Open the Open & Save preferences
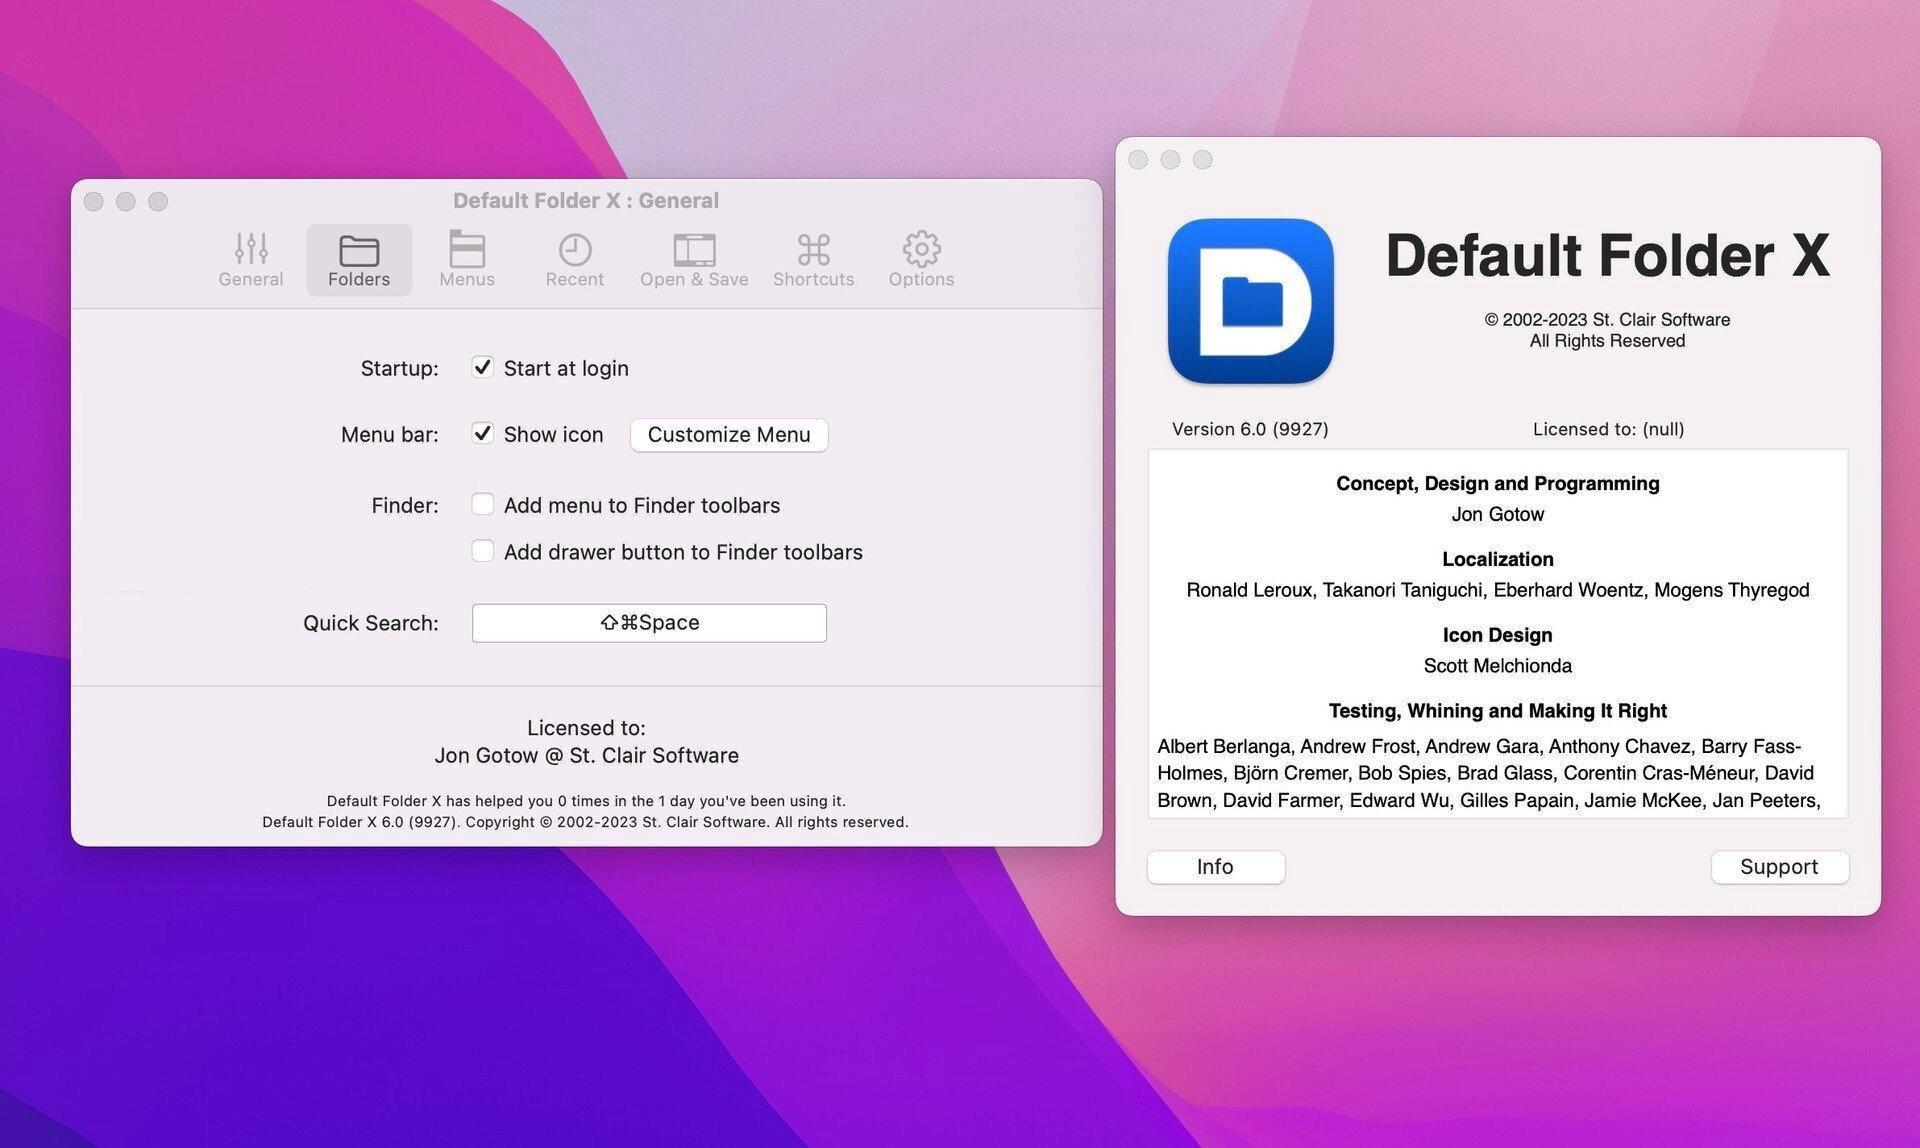Viewport: 1920px width, 1148px height. click(694, 259)
